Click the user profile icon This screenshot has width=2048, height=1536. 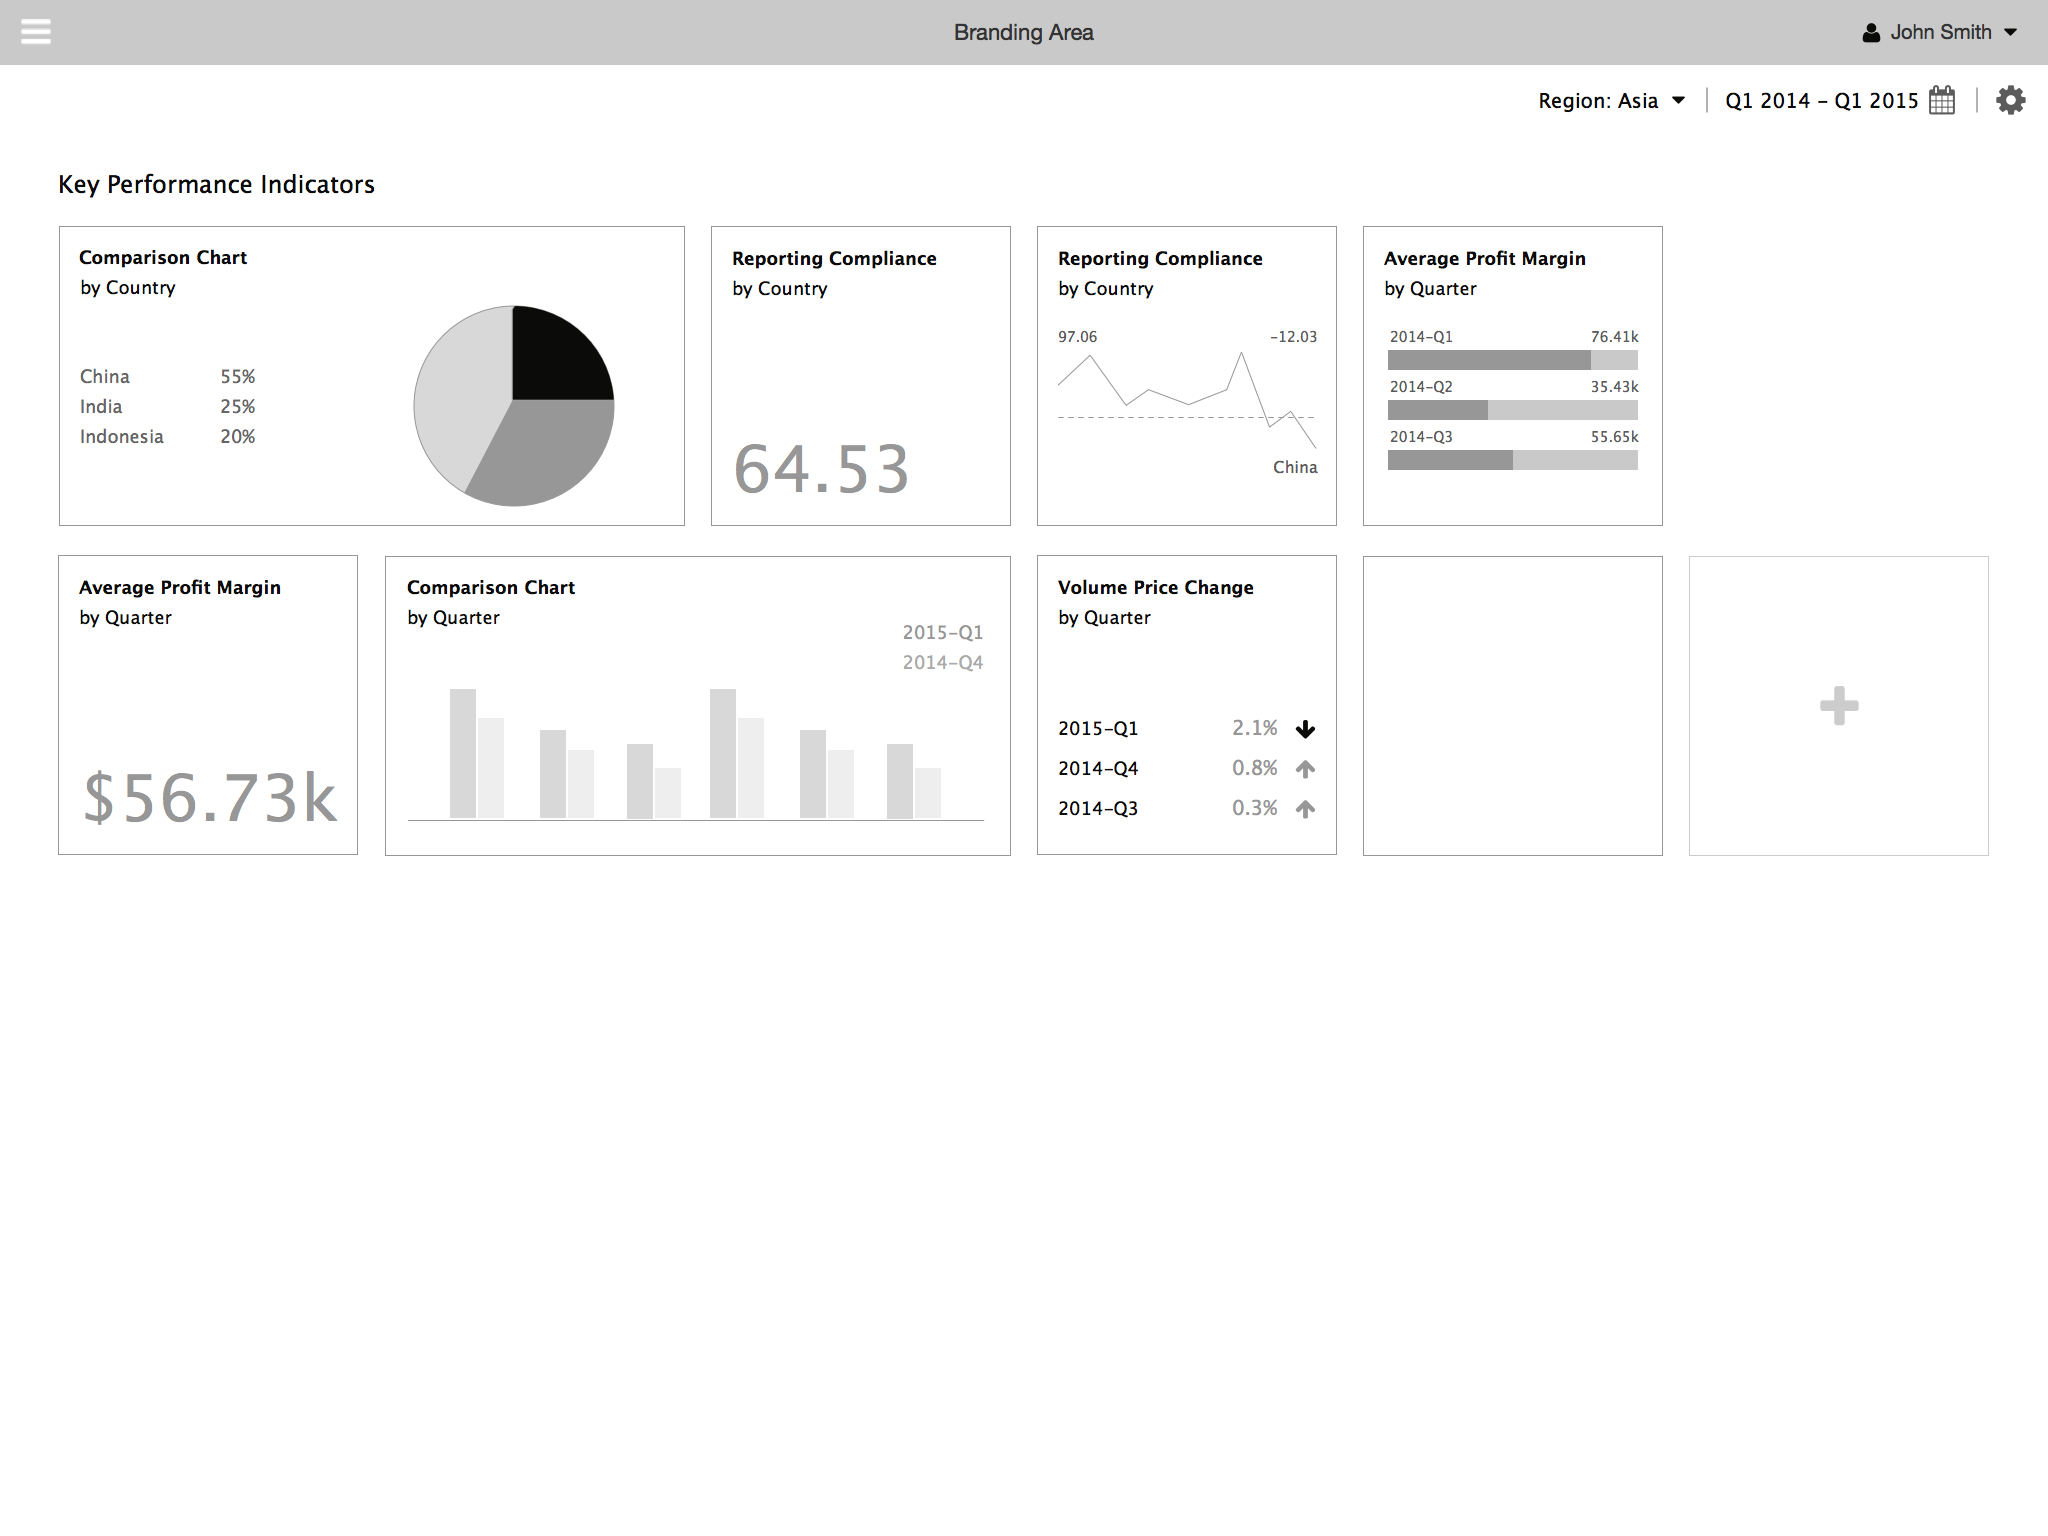1871,33
